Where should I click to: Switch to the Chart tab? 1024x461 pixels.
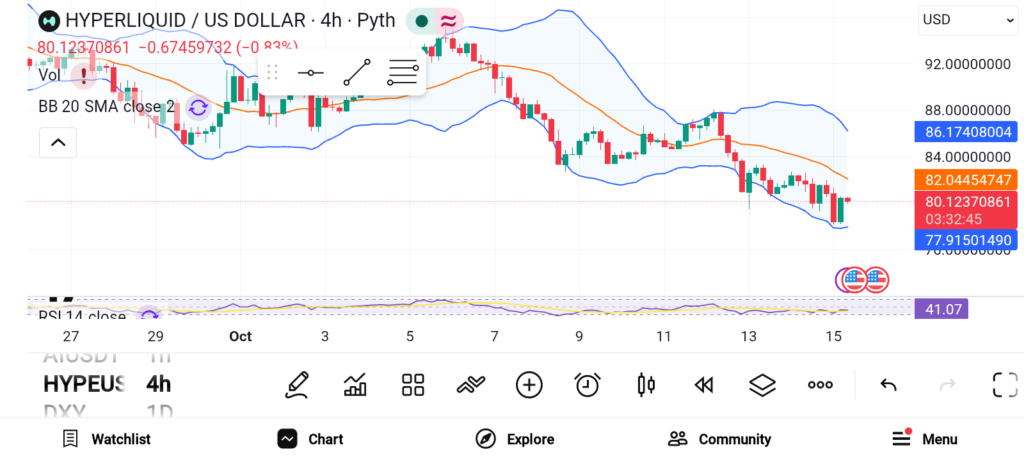point(310,439)
